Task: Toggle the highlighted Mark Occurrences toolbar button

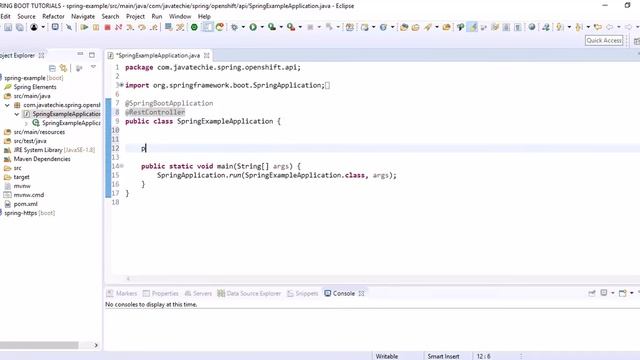Action: click(x=472, y=27)
